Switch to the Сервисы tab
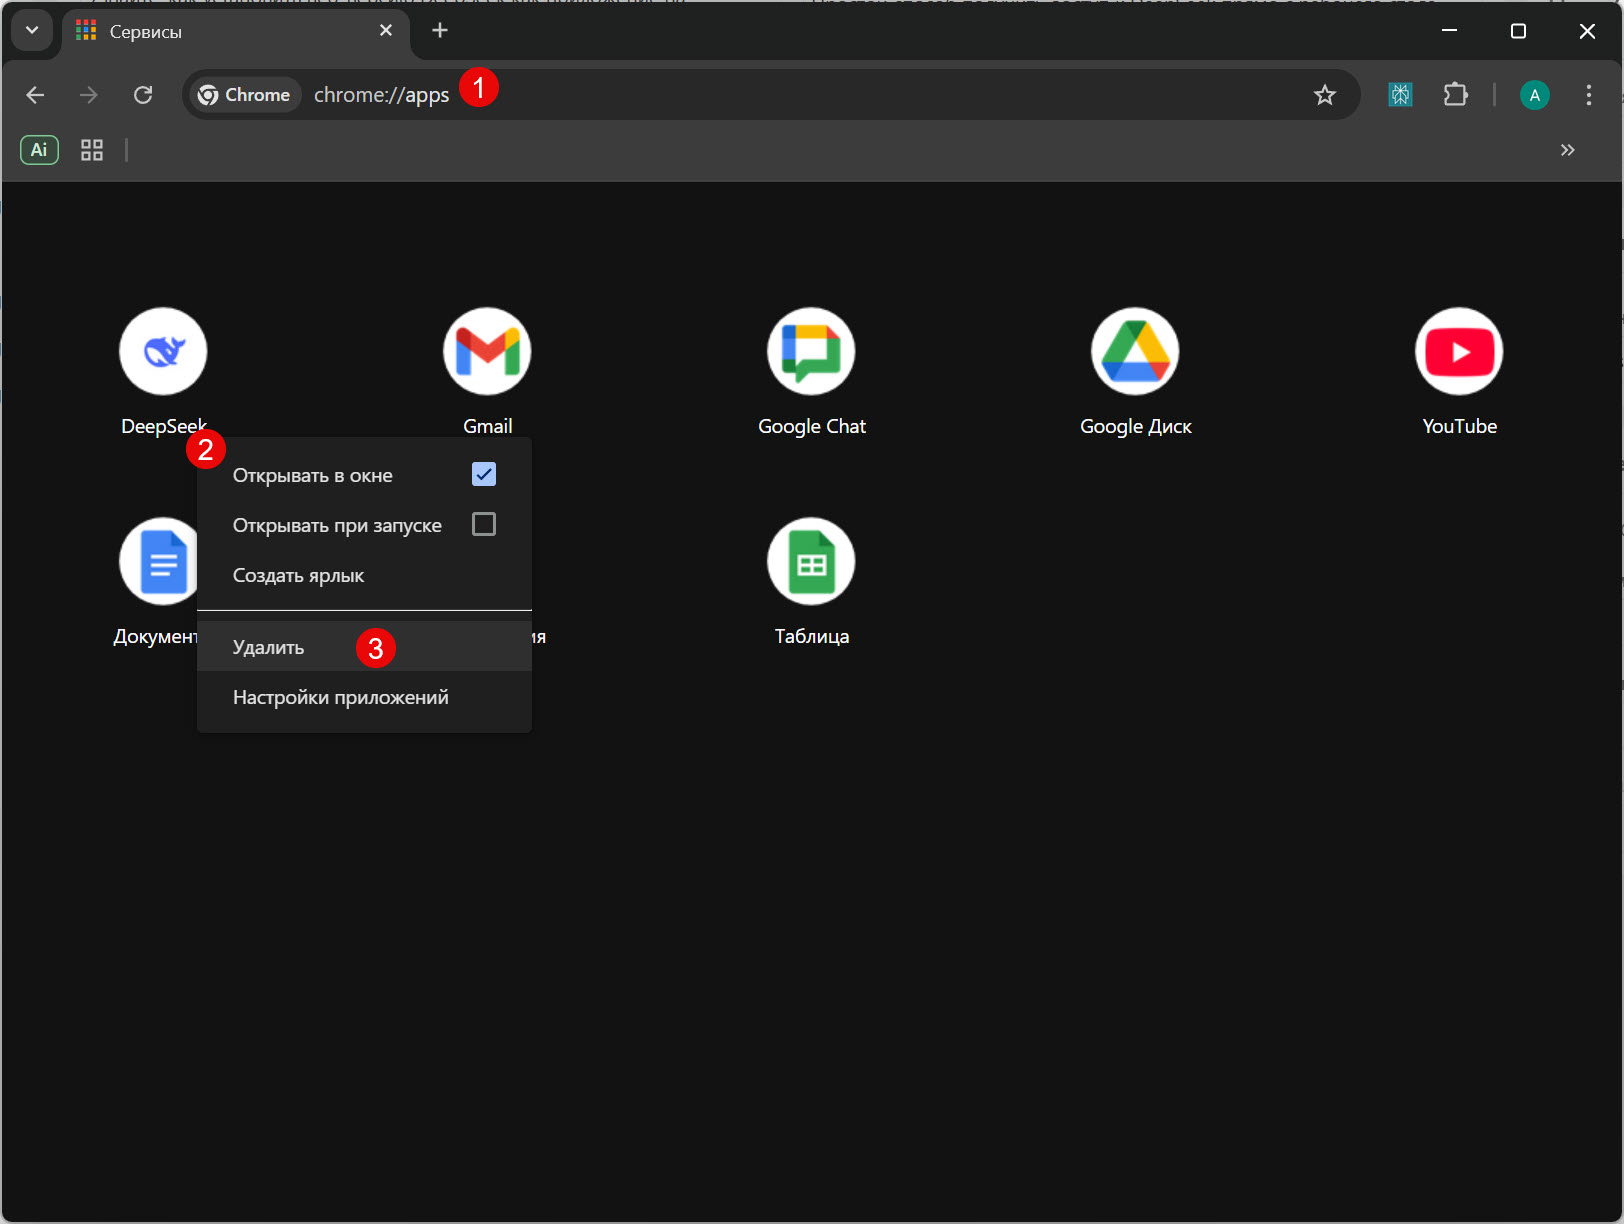 [x=236, y=32]
